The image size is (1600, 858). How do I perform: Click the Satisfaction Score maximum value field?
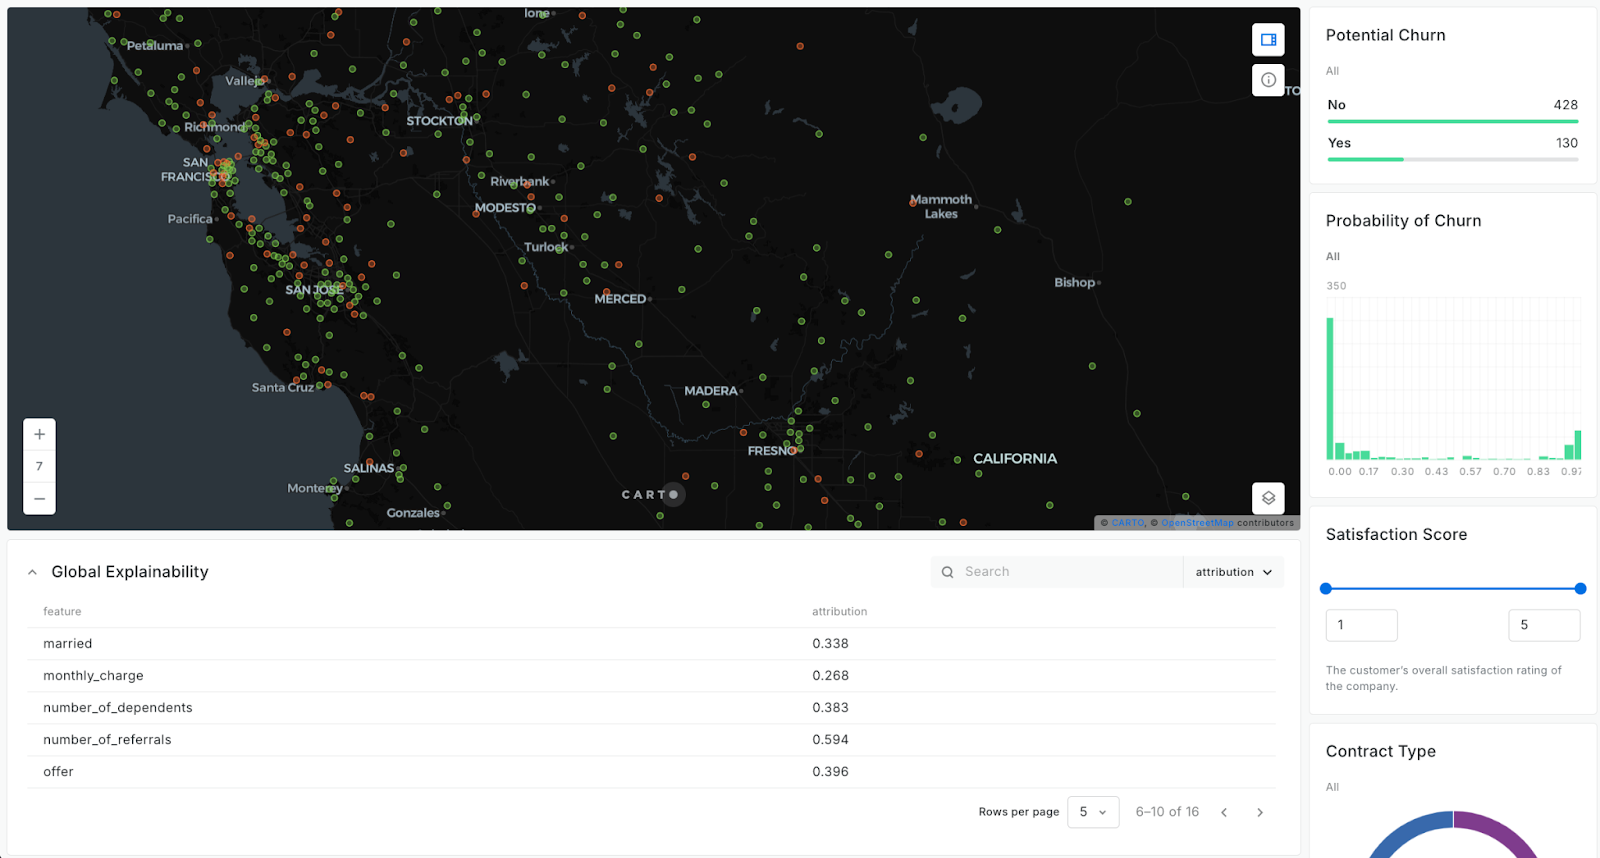pyautogui.click(x=1543, y=625)
